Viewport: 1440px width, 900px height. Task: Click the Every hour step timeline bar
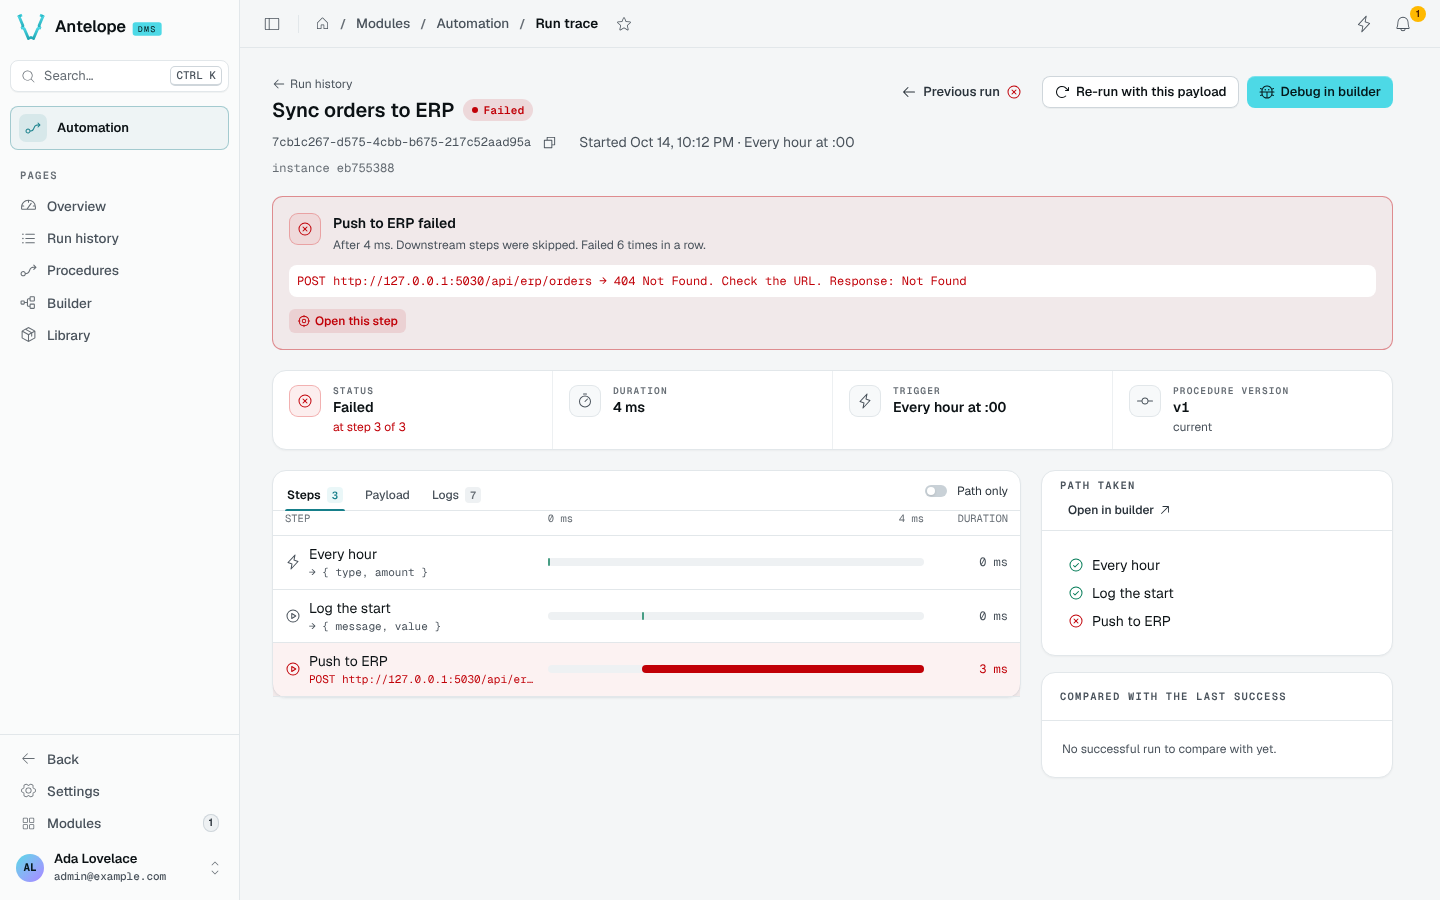736,562
